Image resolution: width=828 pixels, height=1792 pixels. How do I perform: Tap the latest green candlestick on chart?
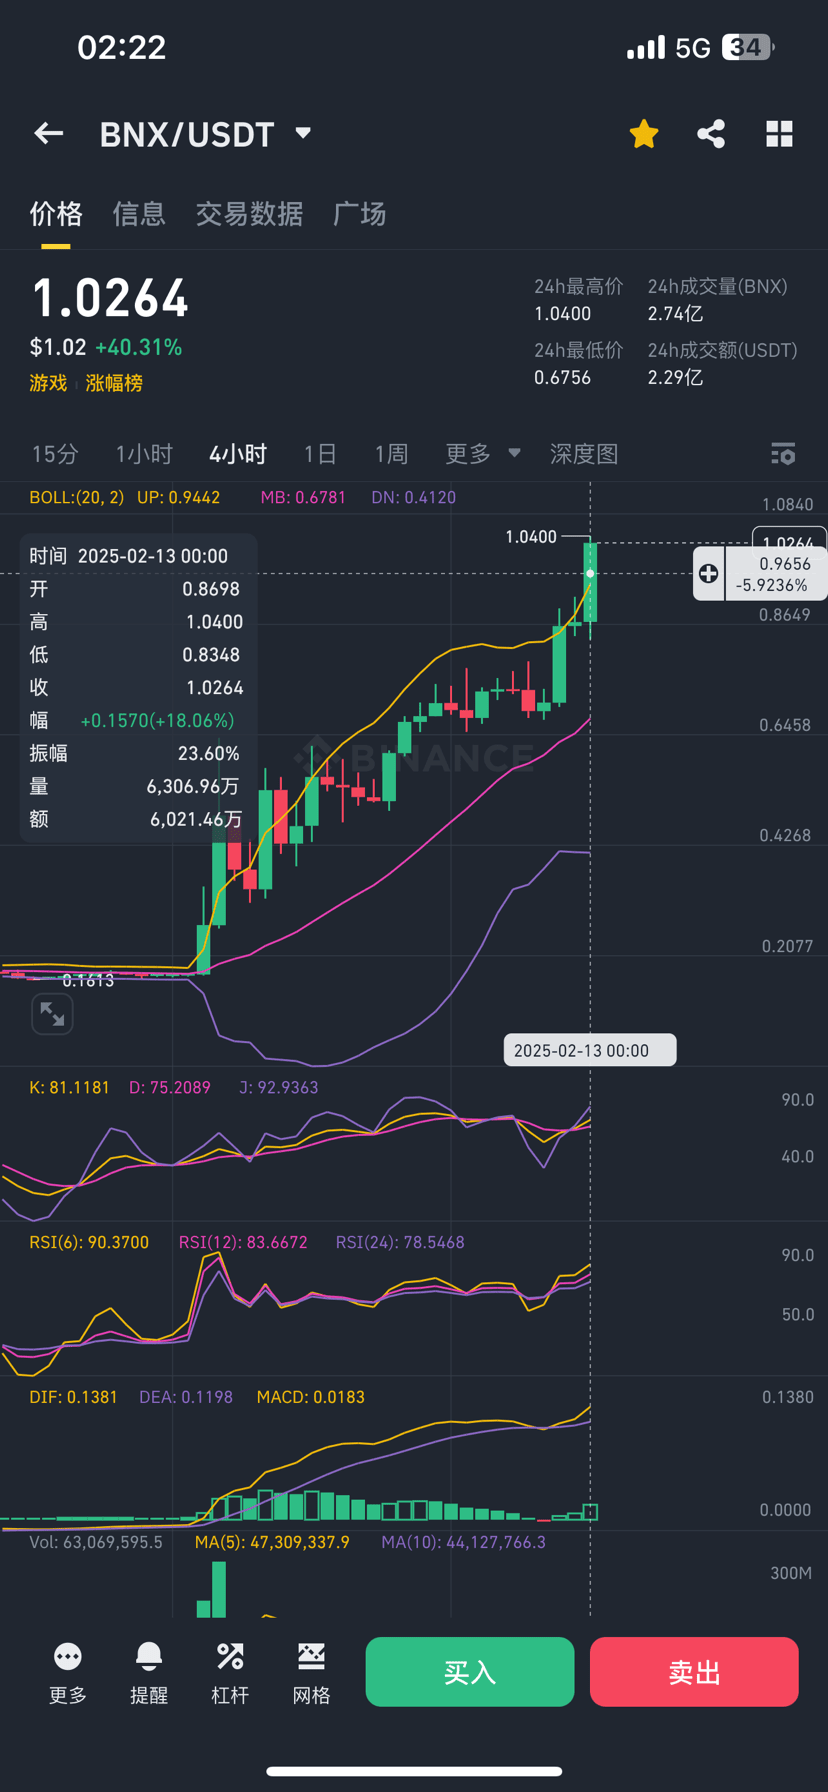pyautogui.click(x=590, y=583)
